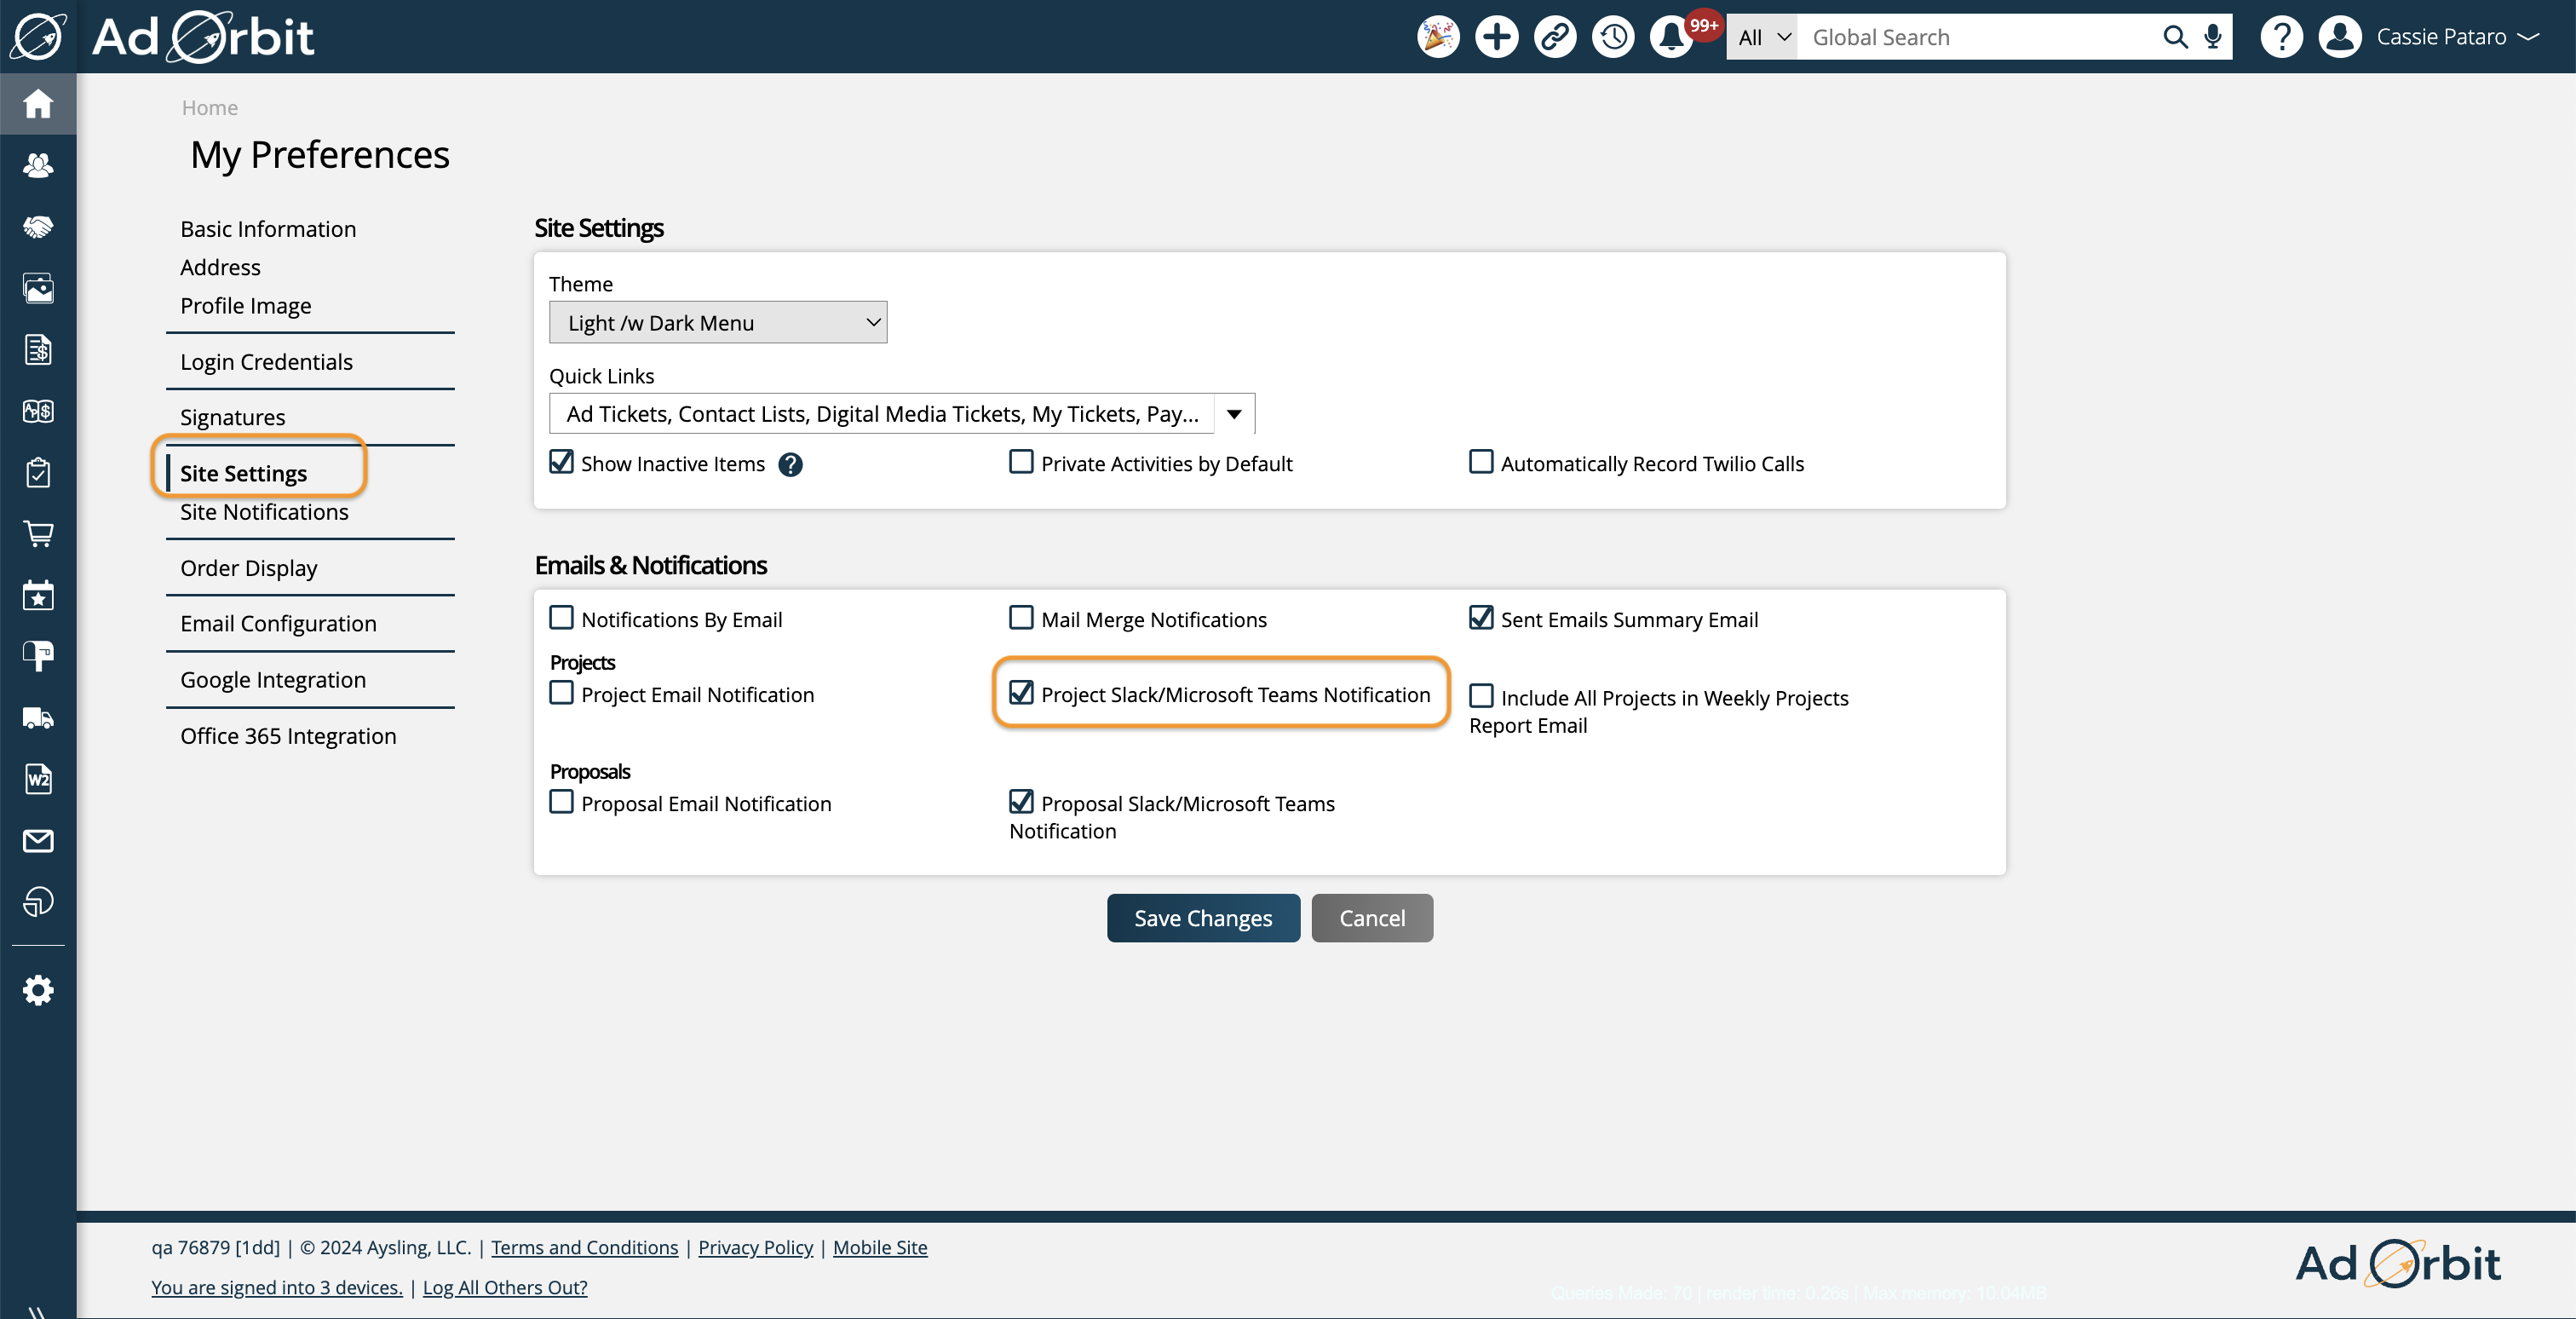Check Project Email Notification
This screenshot has height=1319, width=2576.
(x=562, y=693)
